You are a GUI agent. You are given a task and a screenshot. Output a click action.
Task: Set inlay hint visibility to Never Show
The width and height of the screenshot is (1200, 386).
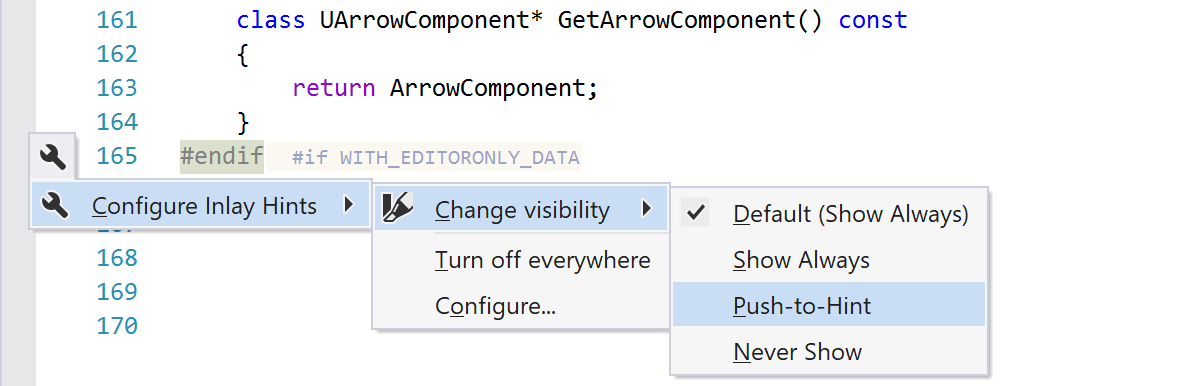click(x=829, y=351)
